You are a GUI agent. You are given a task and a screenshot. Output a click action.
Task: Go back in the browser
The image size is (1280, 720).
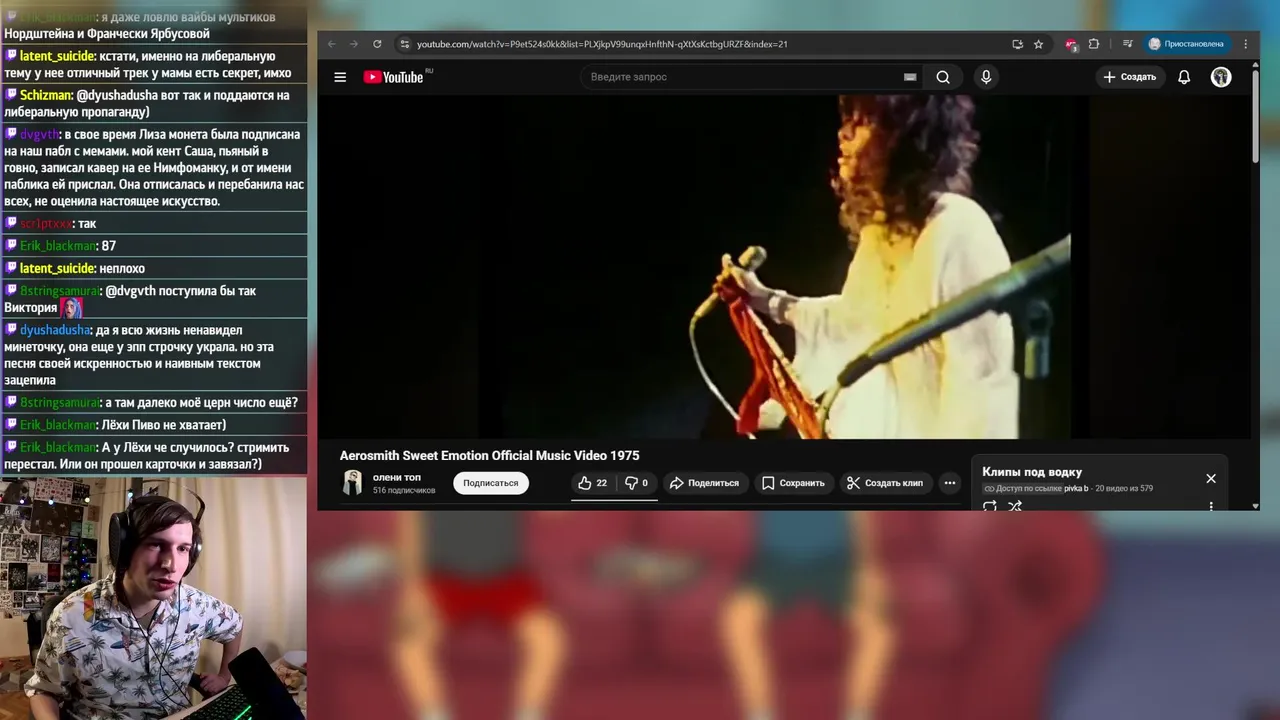(332, 44)
